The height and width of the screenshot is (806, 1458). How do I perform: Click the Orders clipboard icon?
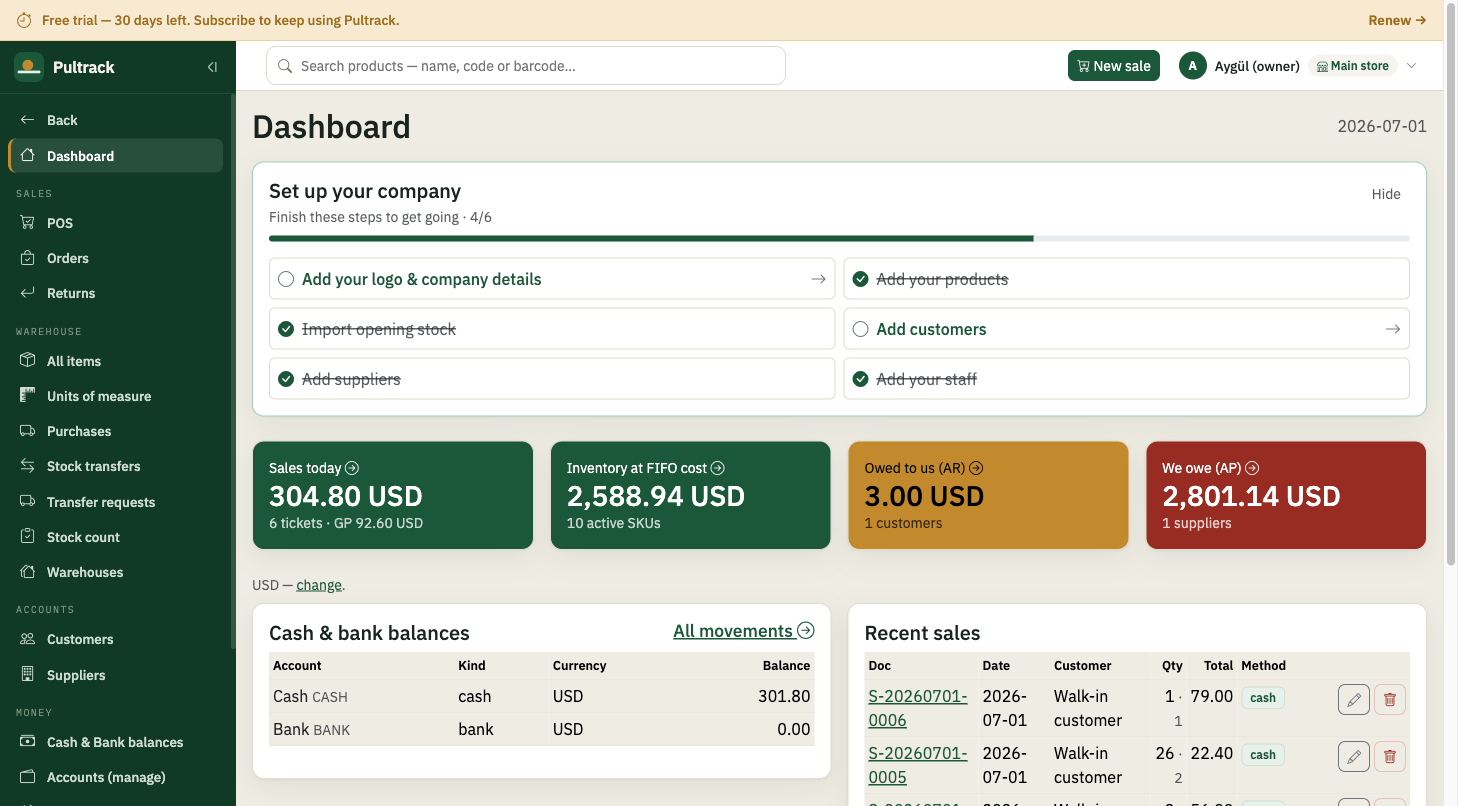(x=28, y=258)
